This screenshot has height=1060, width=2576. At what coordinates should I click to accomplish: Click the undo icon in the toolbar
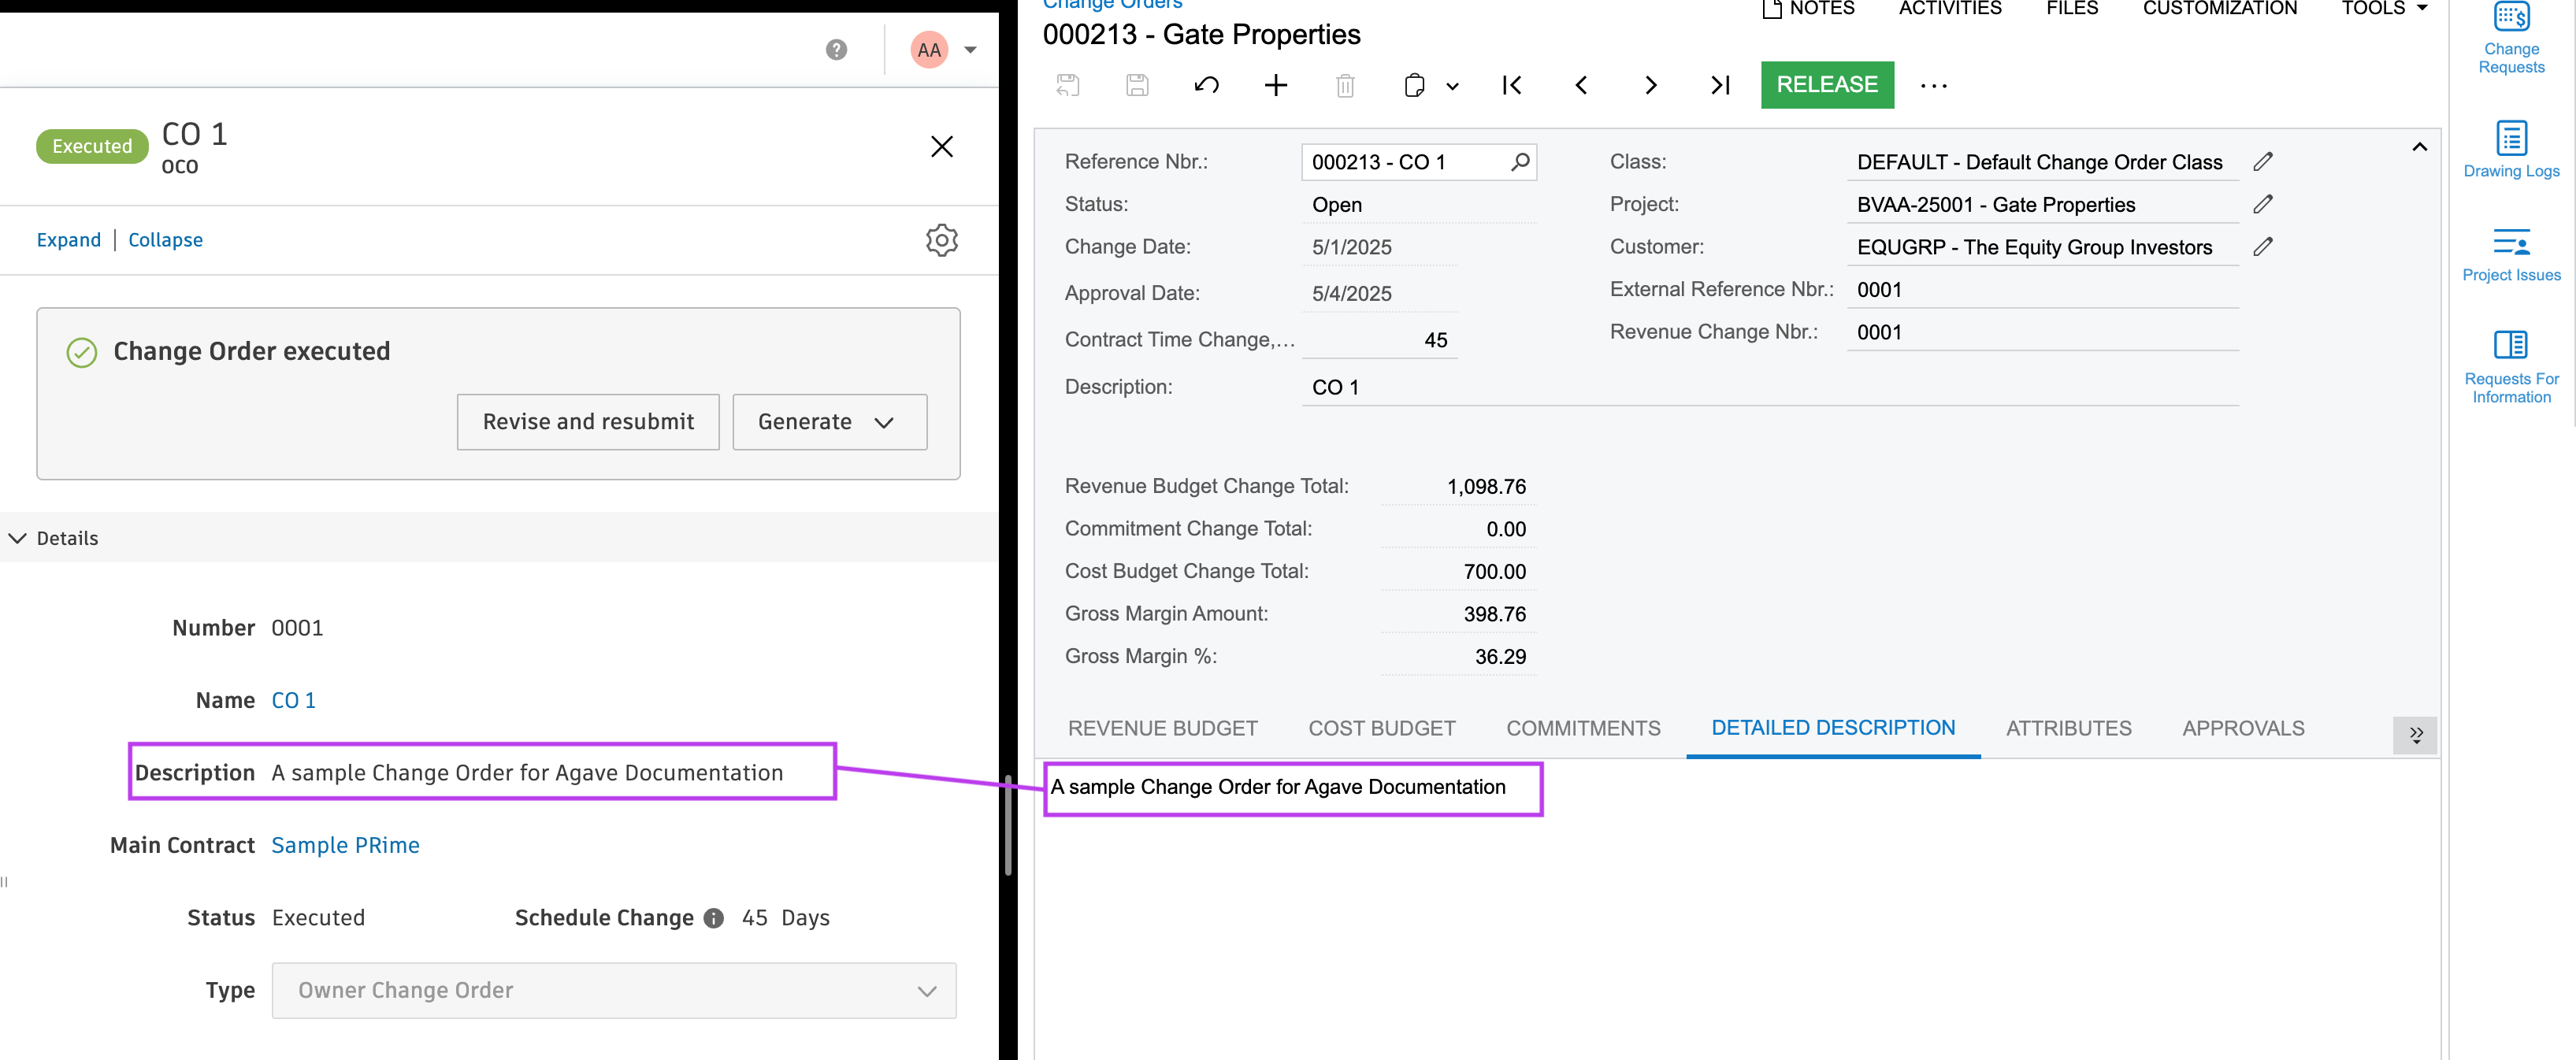tap(1206, 85)
